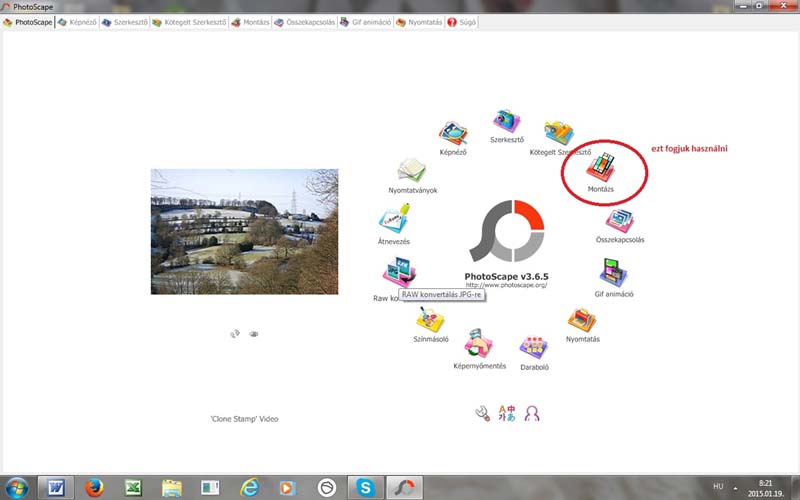Show hidden tray icons arrow
The height and width of the screenshot is (500, 800).
tap(735, 488)
